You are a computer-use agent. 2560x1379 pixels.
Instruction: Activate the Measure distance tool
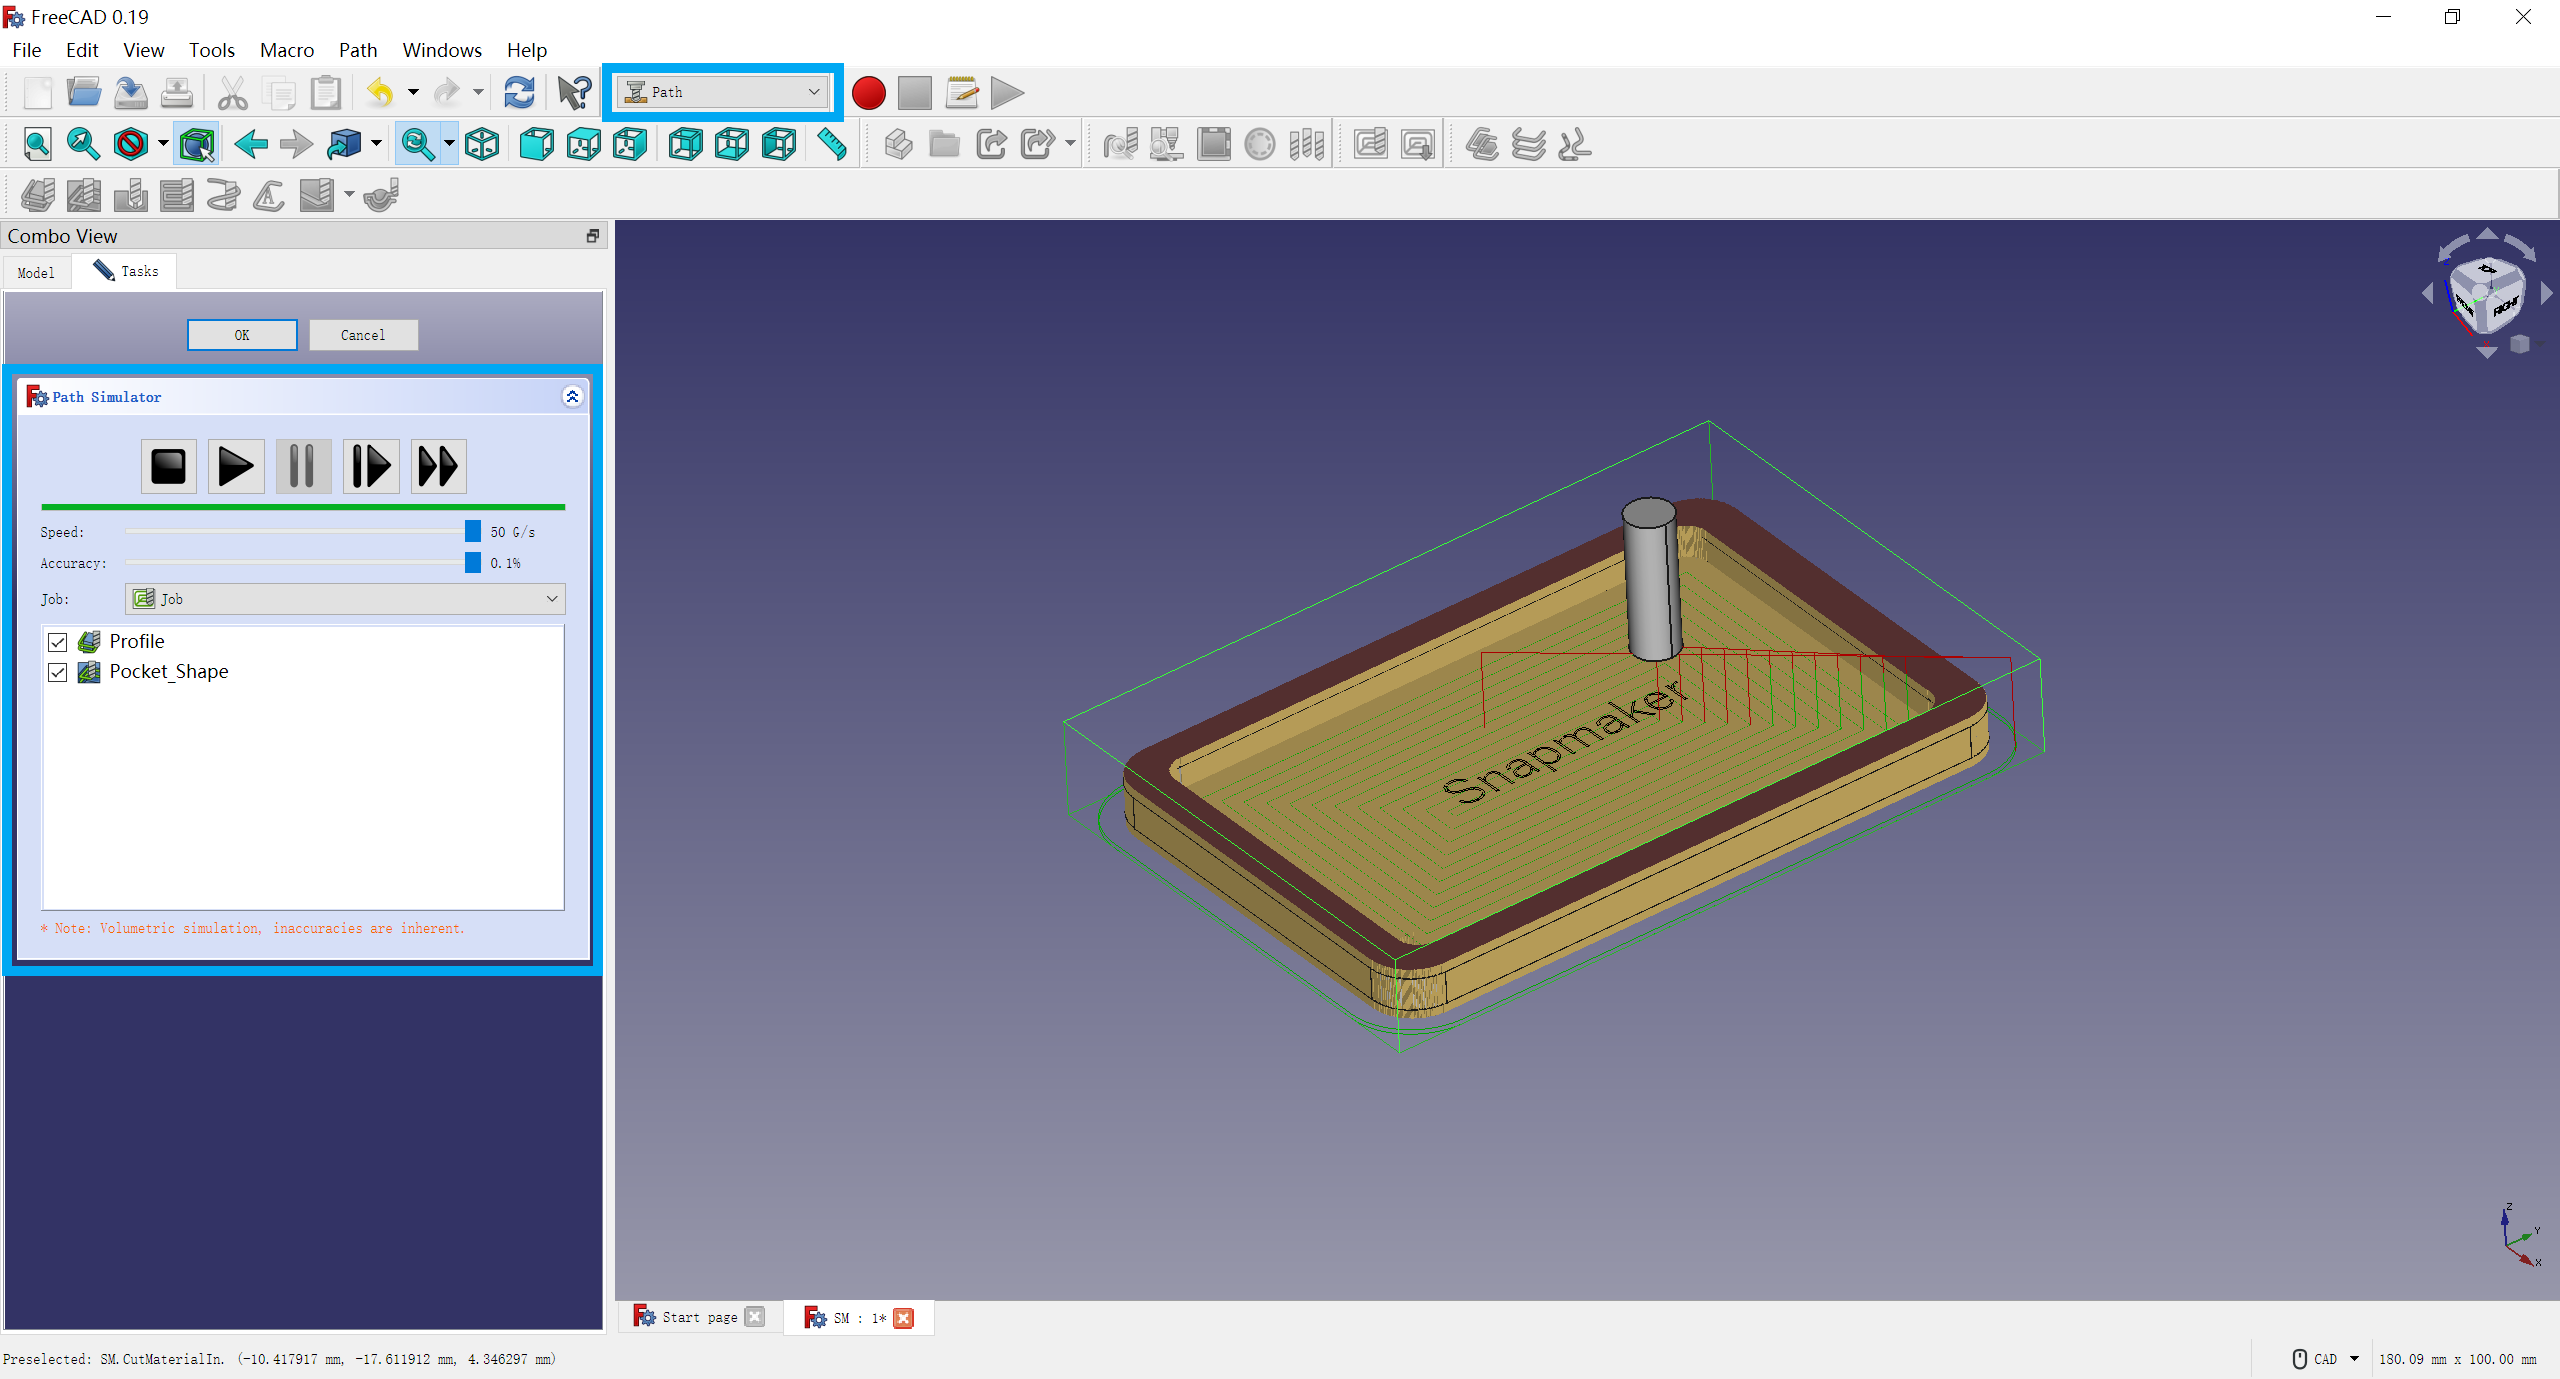click(831, 144)
